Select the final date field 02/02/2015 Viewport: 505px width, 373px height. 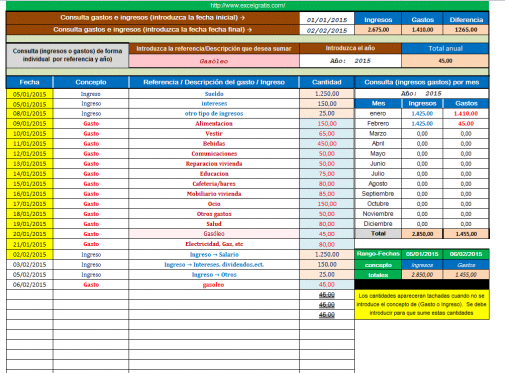327,30
